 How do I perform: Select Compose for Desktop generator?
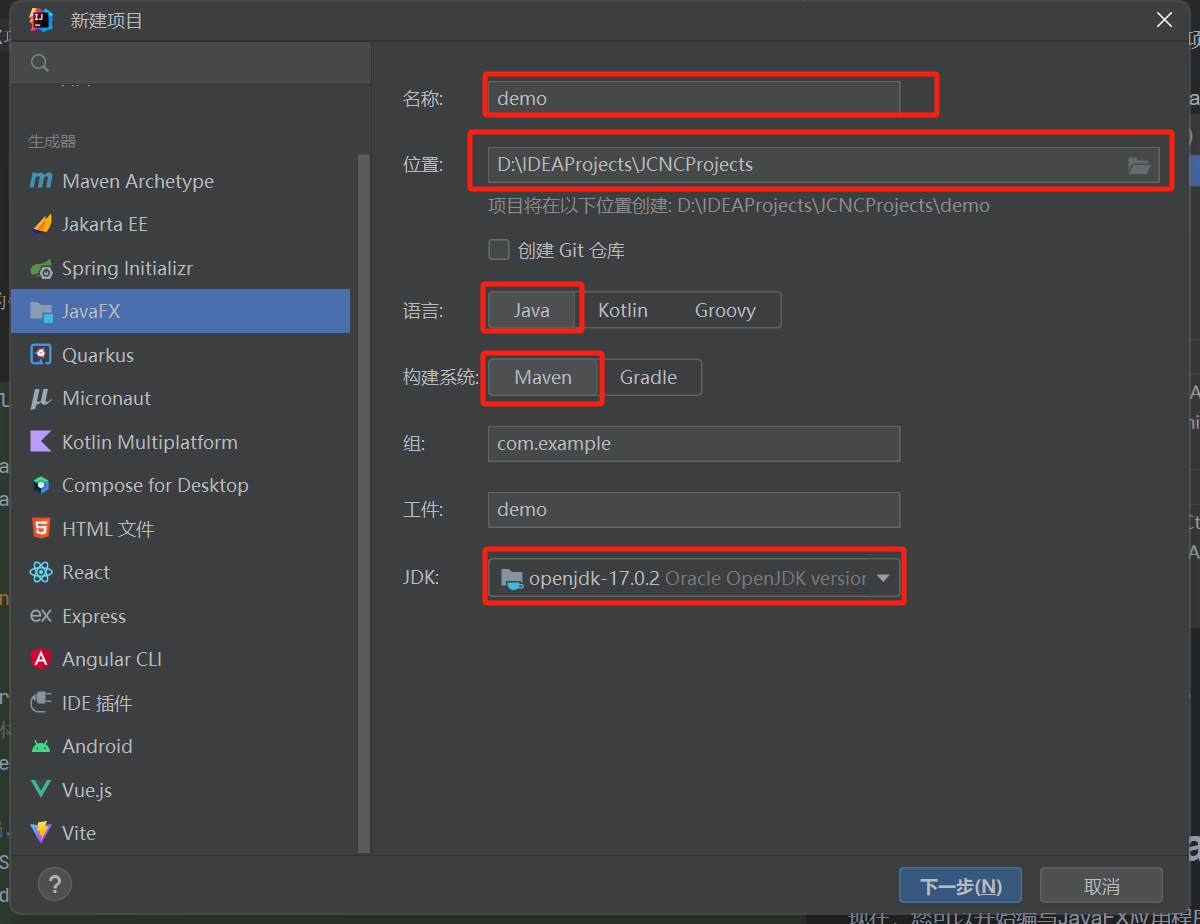tap(155, 485)
